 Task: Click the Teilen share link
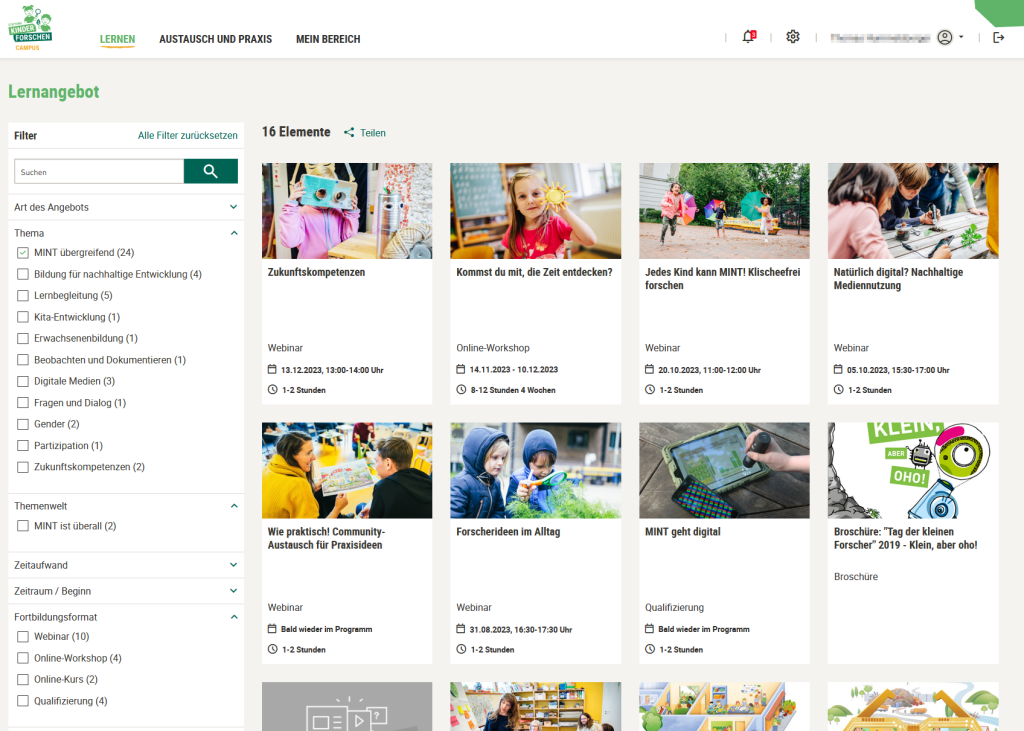373,133
